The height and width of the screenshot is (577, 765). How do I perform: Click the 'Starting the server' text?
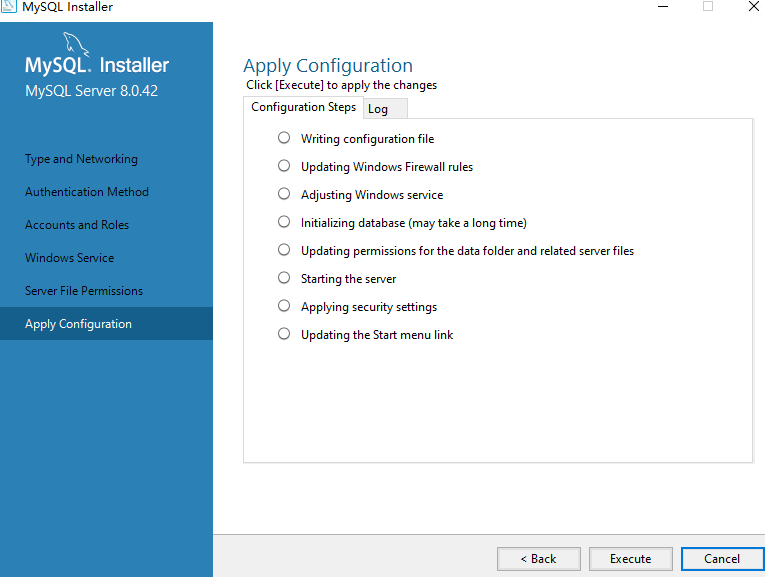(x=348, y=279)
